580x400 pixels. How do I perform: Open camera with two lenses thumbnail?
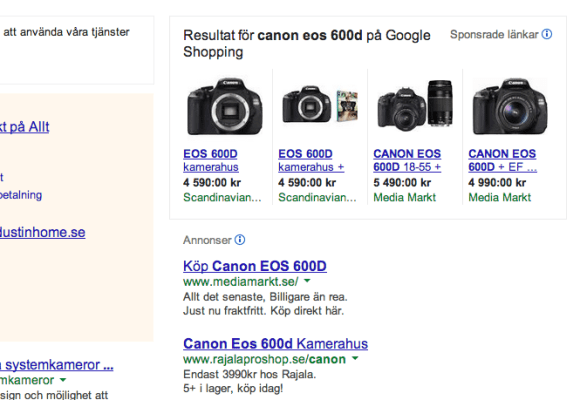click(x=415, y=105)
